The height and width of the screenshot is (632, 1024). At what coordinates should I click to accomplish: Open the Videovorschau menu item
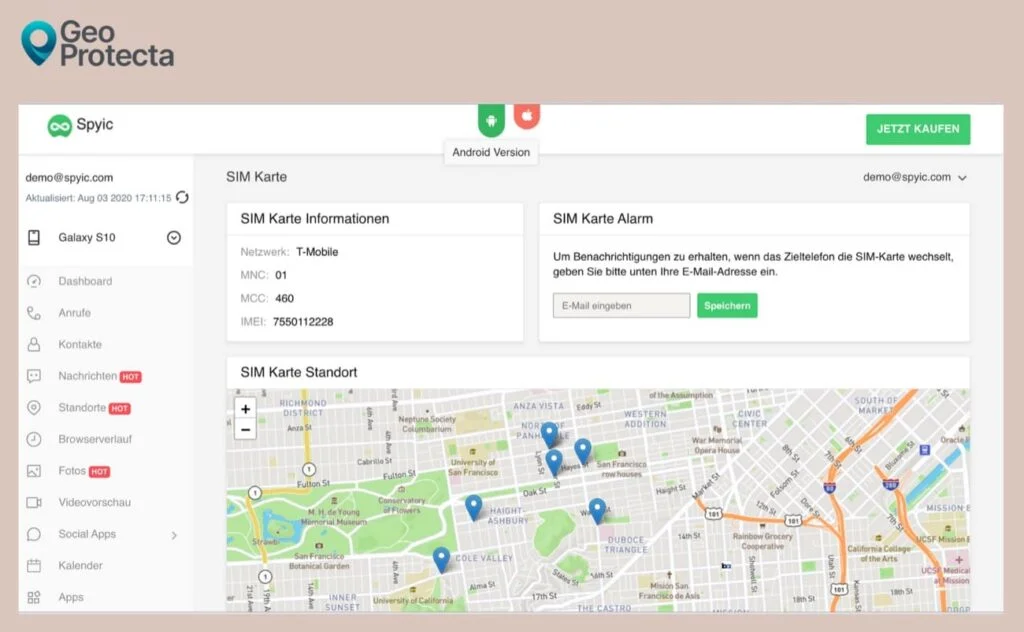click(94, 503)
